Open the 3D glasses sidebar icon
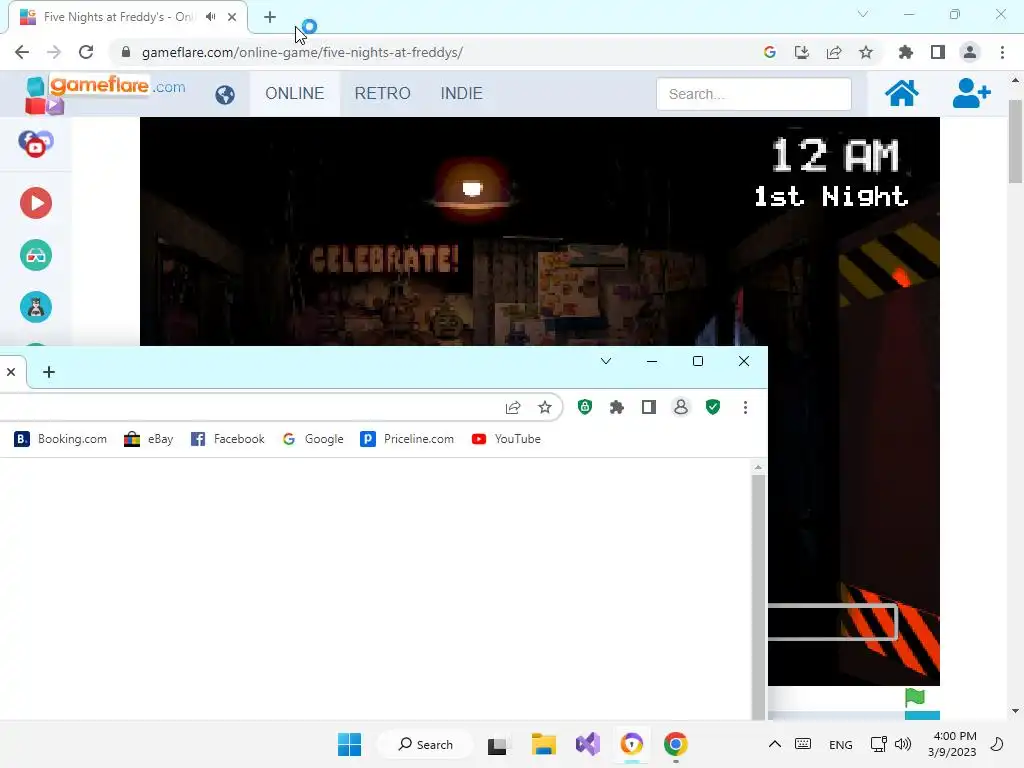 tap(36, 255)
